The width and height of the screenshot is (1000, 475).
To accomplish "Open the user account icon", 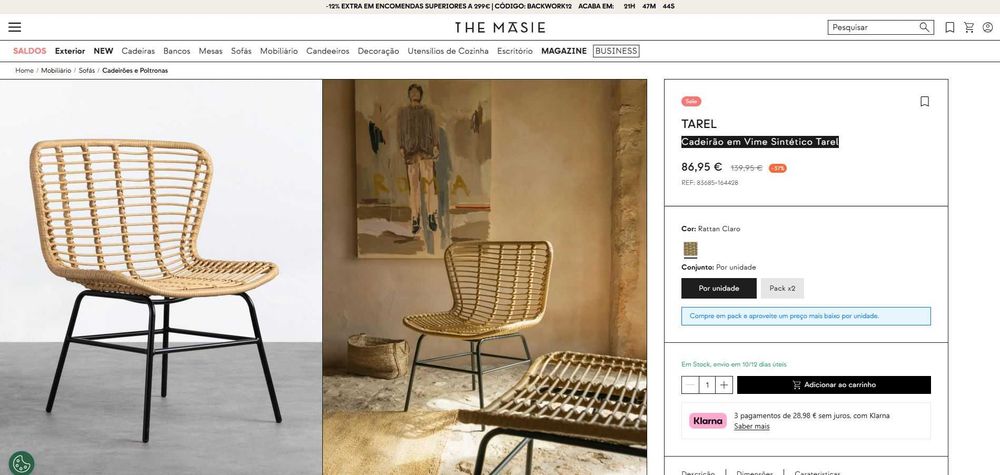I will [x=988, y=27].
